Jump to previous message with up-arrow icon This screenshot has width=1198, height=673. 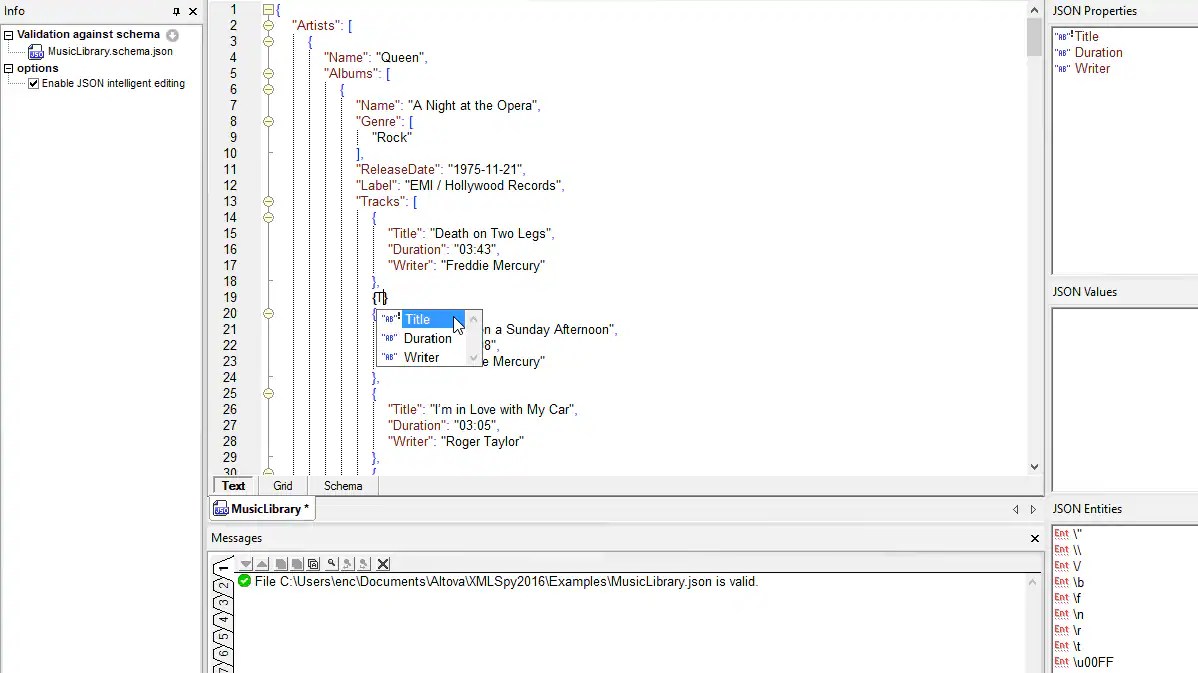pyautogui.click(x=264, y=563)
